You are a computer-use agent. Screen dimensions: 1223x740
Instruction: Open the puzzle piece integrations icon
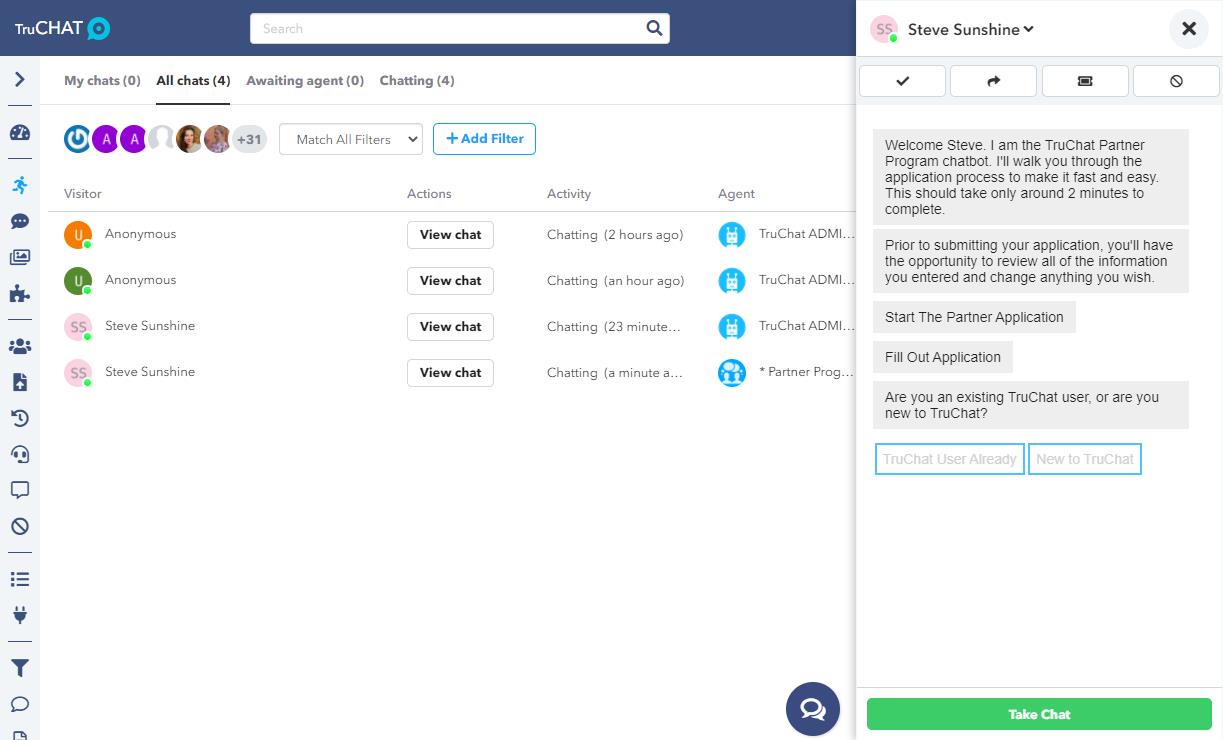(19, 294)
